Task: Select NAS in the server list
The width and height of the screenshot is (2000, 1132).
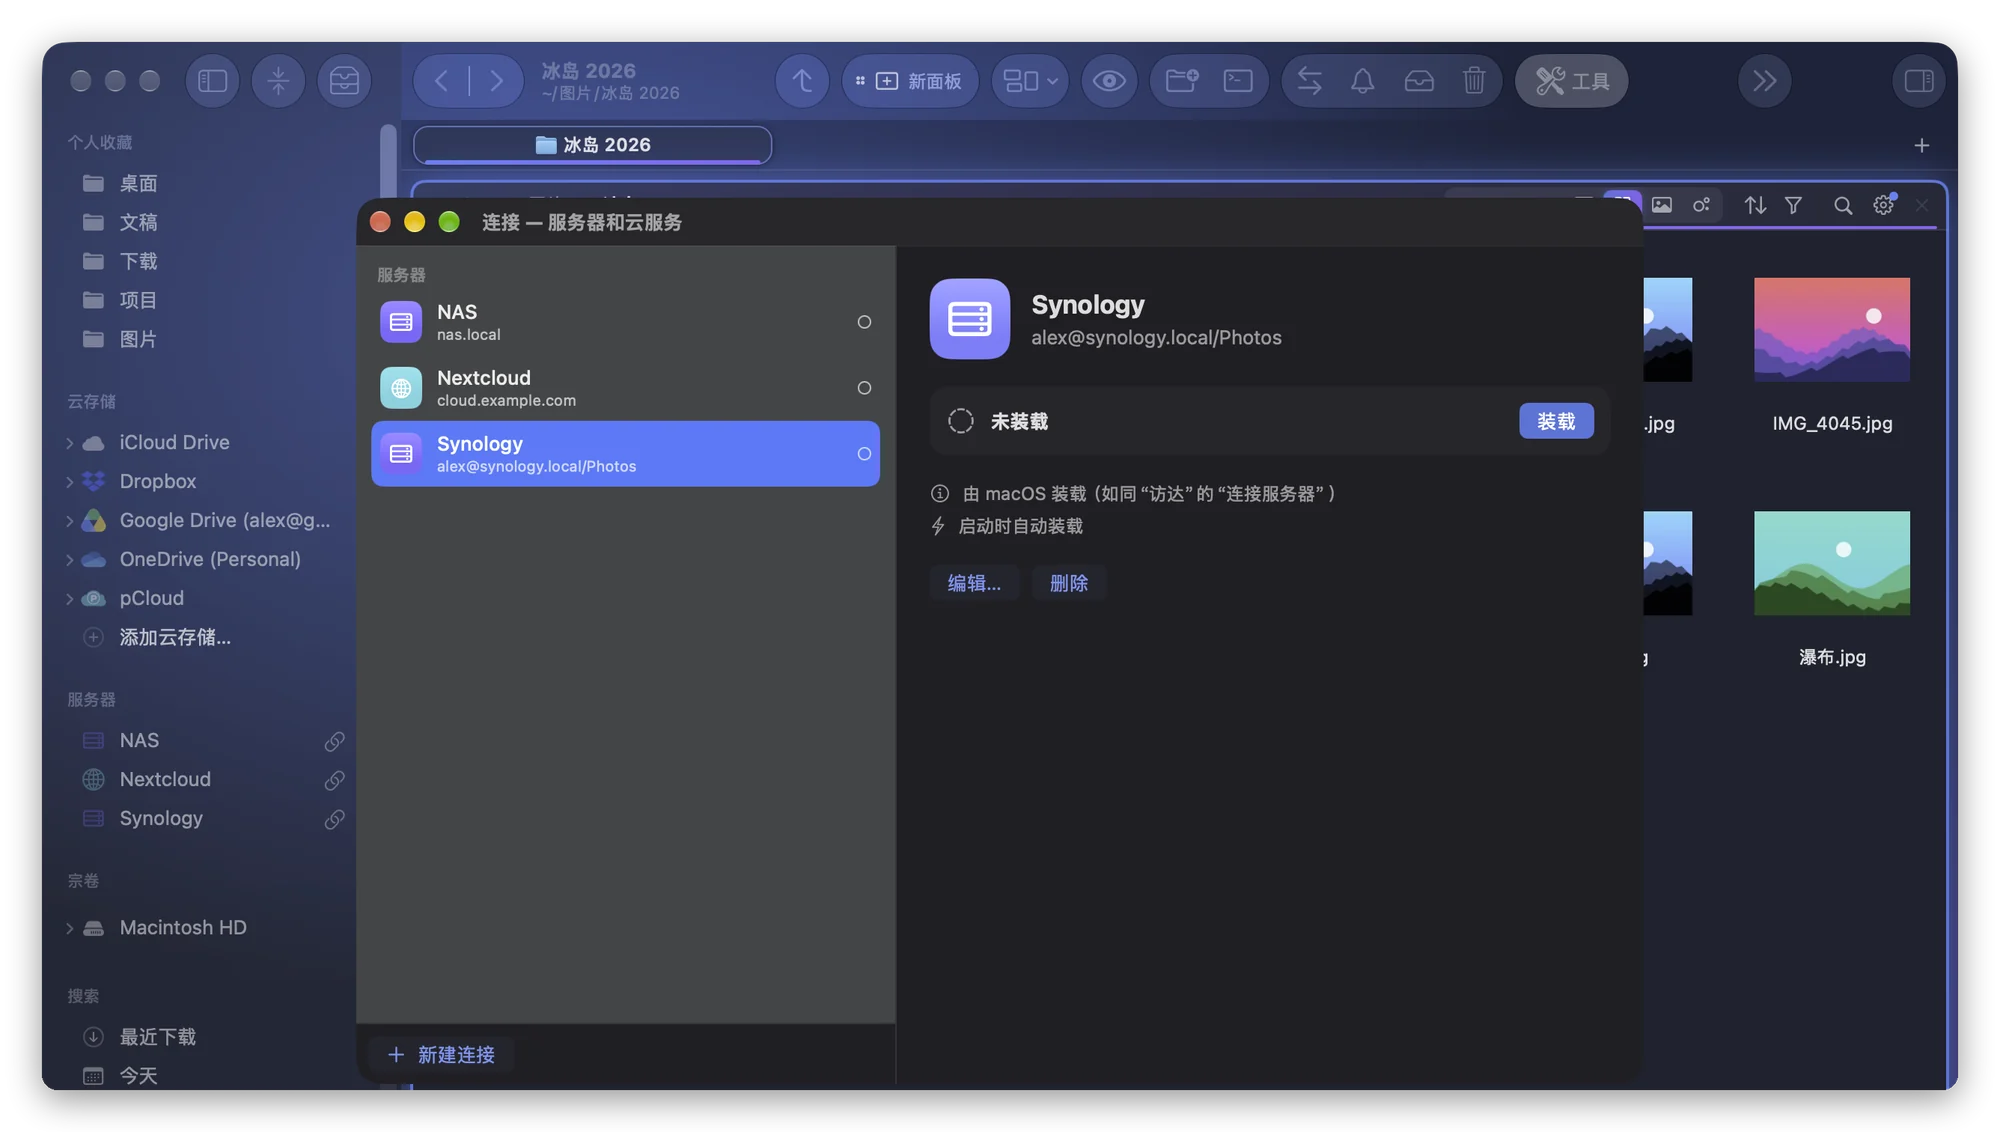Action: tap(626, 322)
